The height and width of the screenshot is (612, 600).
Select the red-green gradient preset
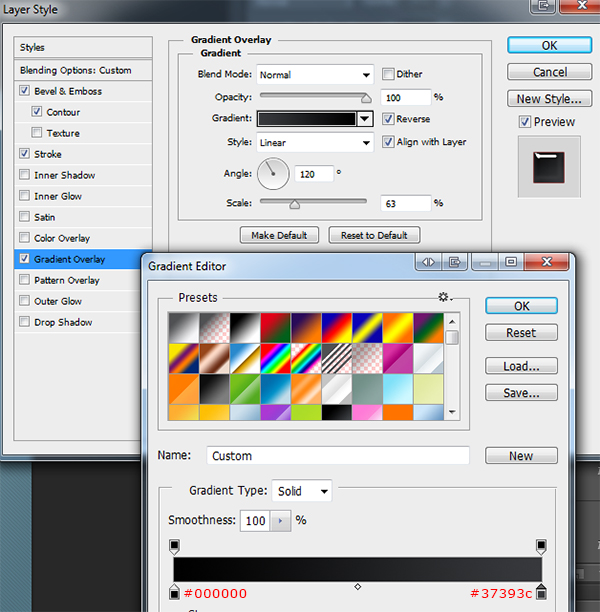[x=275, y=327]
